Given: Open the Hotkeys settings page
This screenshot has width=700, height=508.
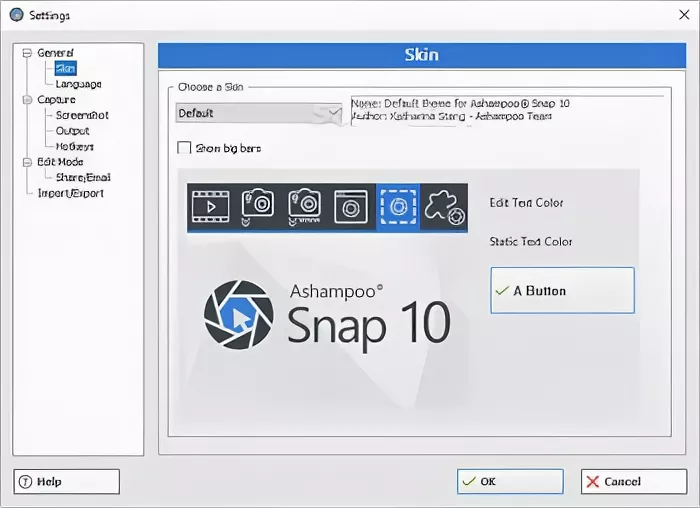Looking at the screenshot, I should click(75, 146).
